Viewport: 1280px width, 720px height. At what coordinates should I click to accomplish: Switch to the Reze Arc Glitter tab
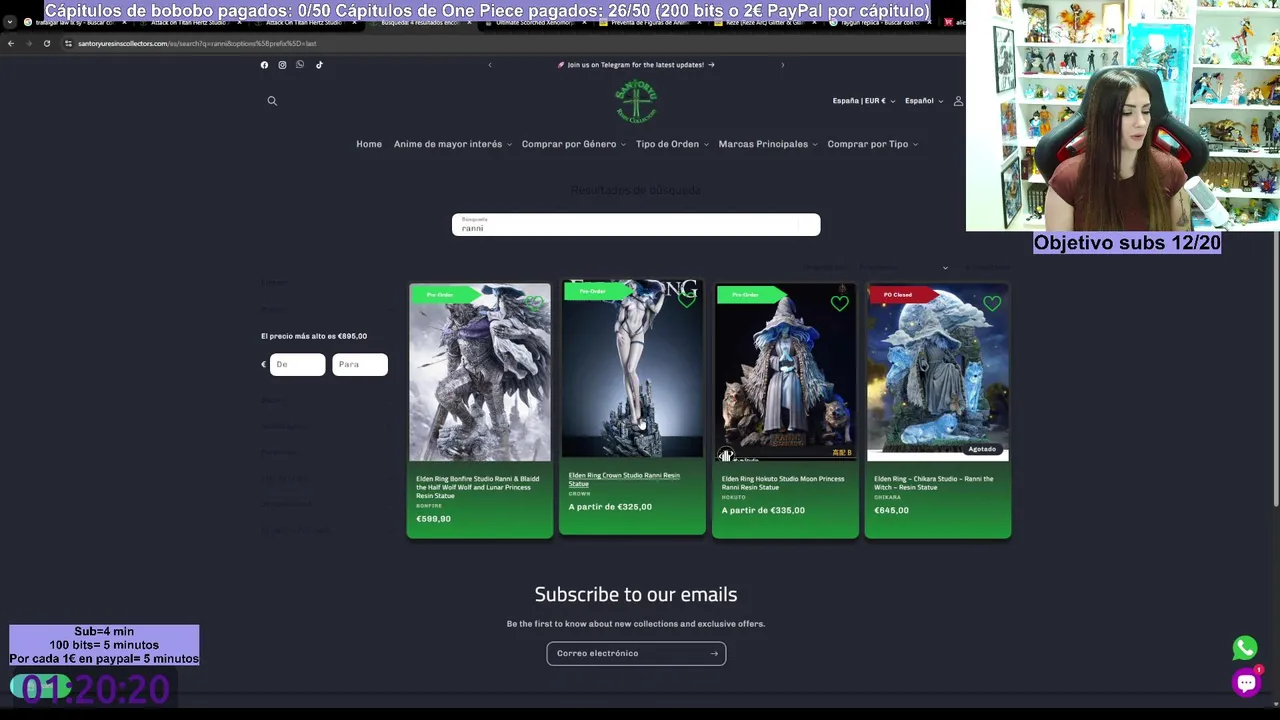click(x=764, y=22)
